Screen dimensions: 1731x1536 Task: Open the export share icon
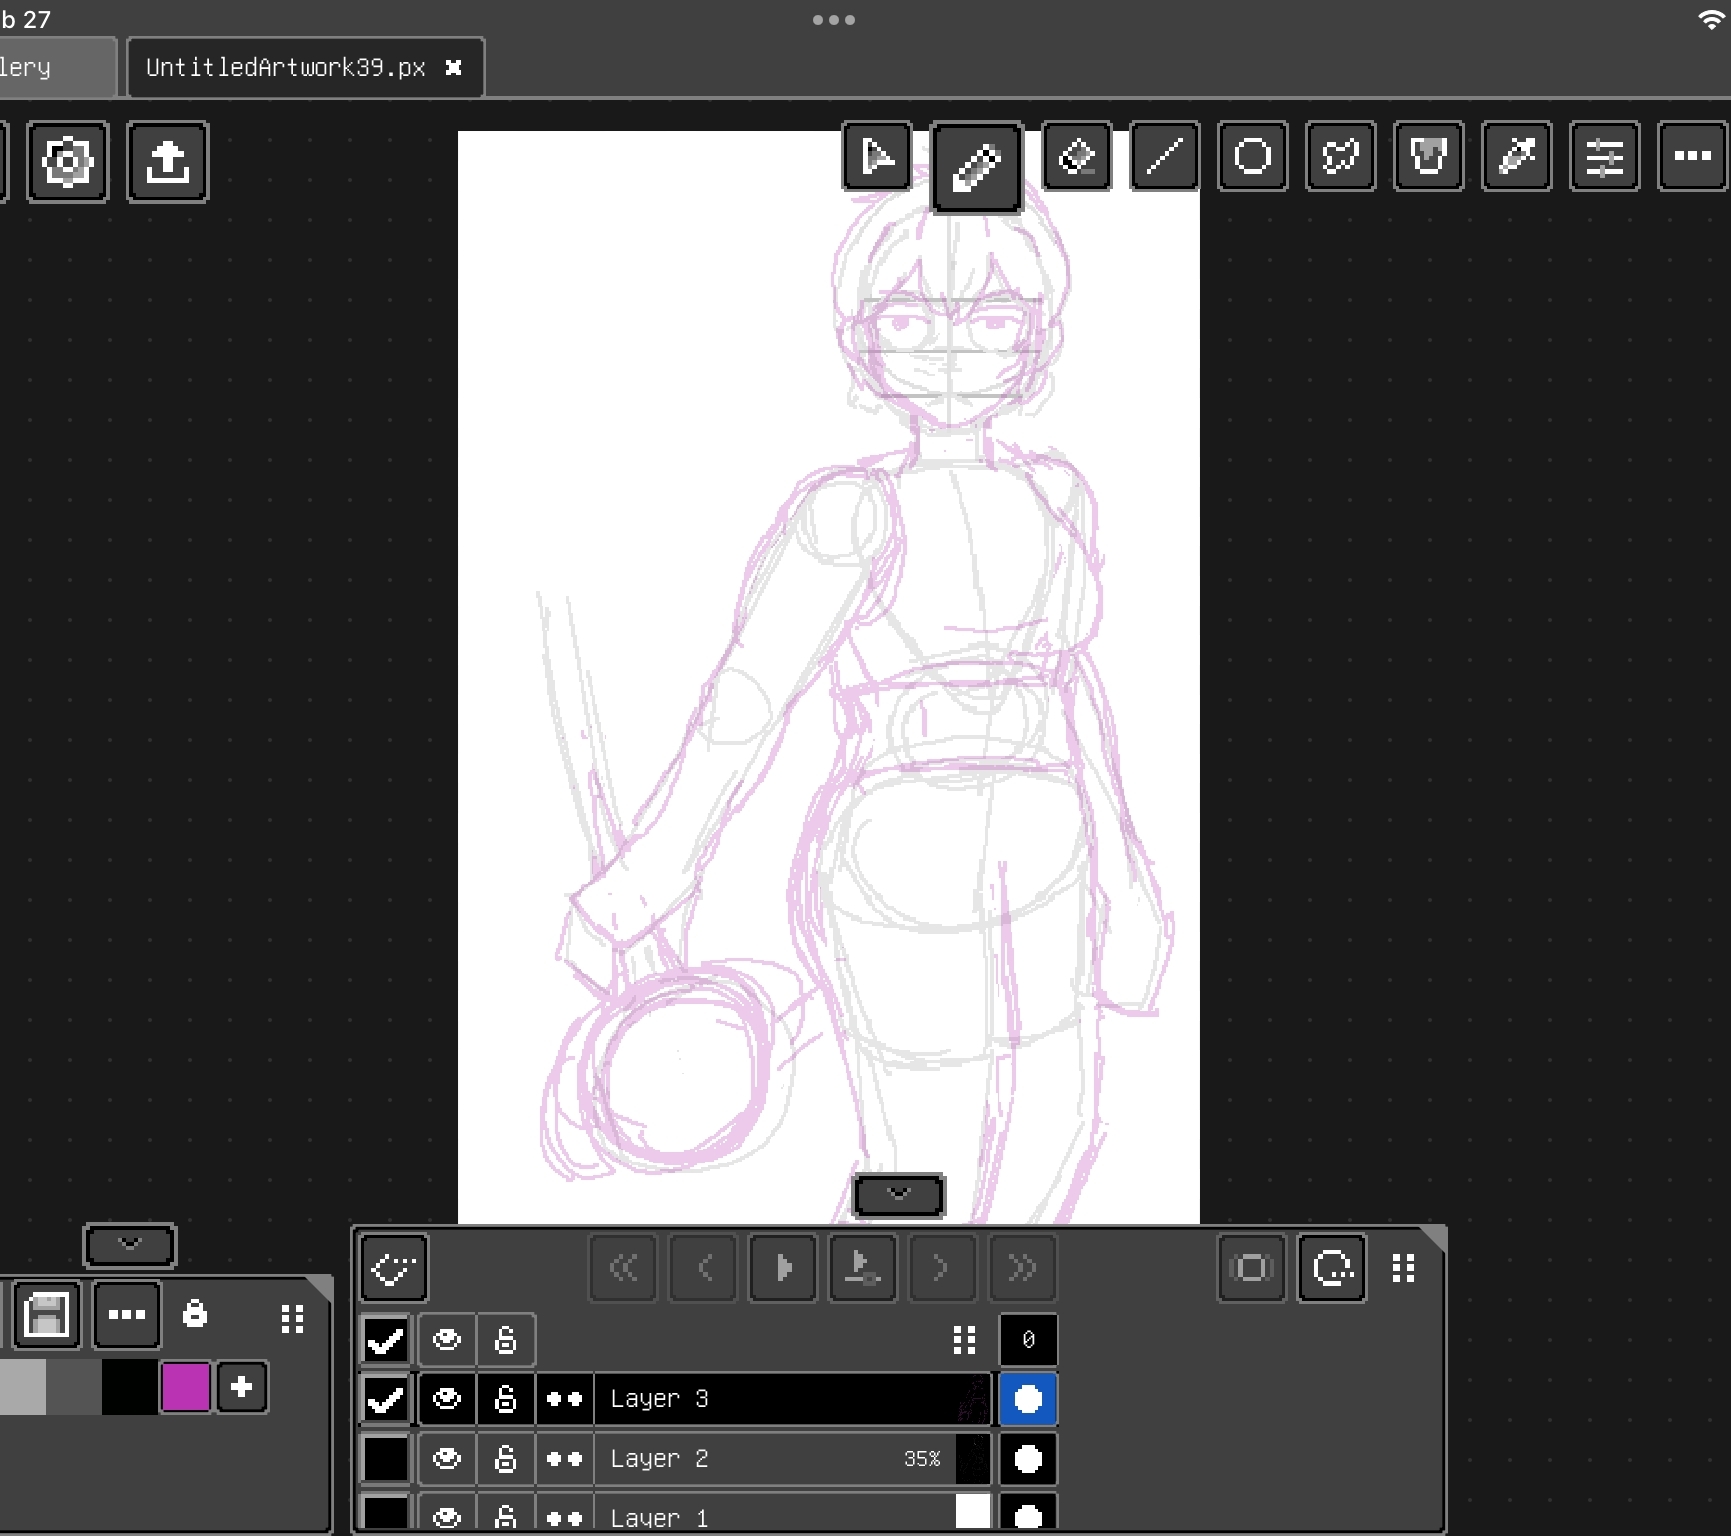click(167, 162)
